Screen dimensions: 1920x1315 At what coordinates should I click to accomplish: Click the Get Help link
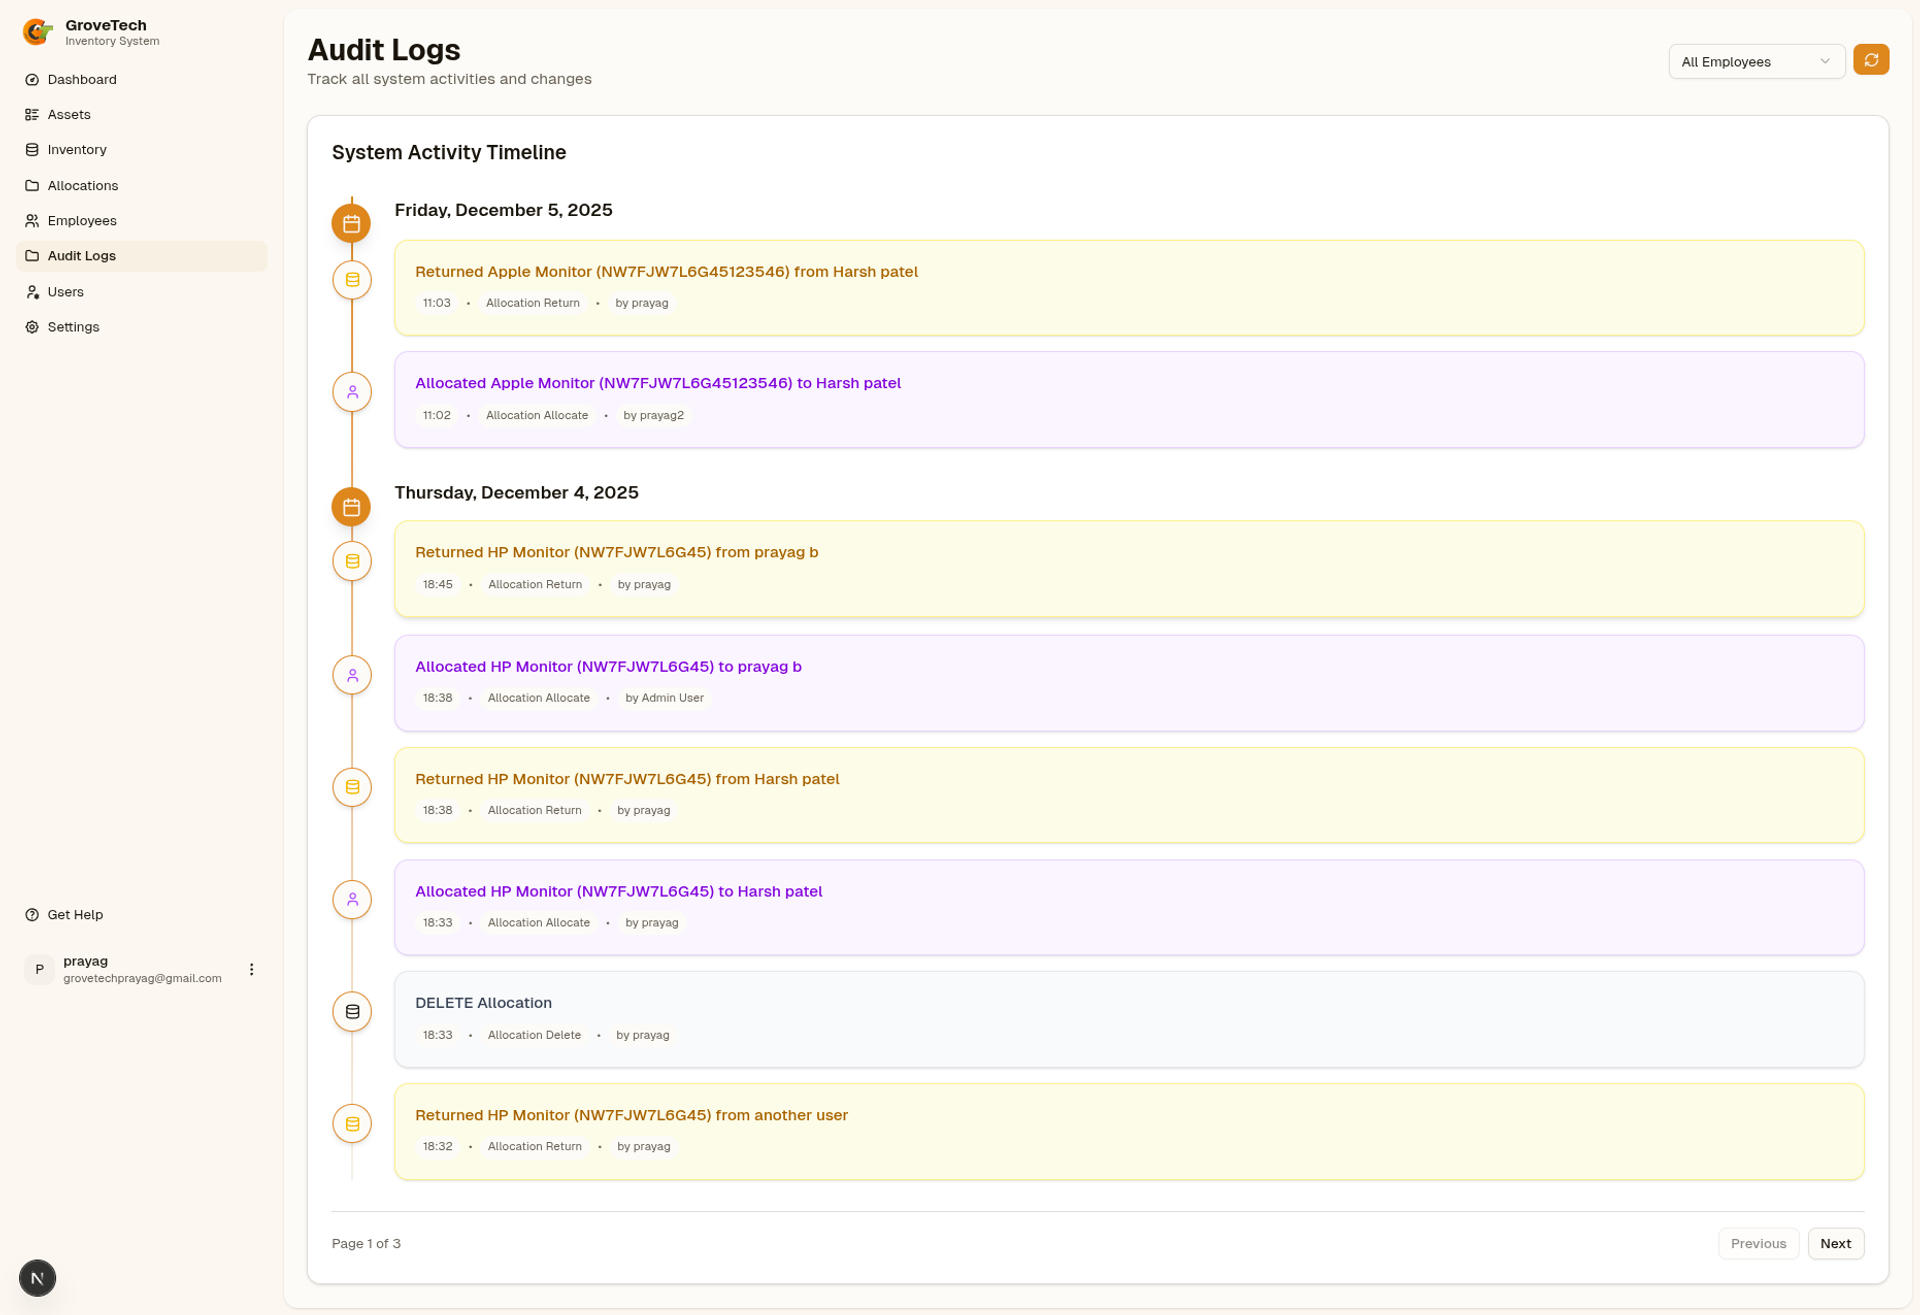(x=141, y=915)
